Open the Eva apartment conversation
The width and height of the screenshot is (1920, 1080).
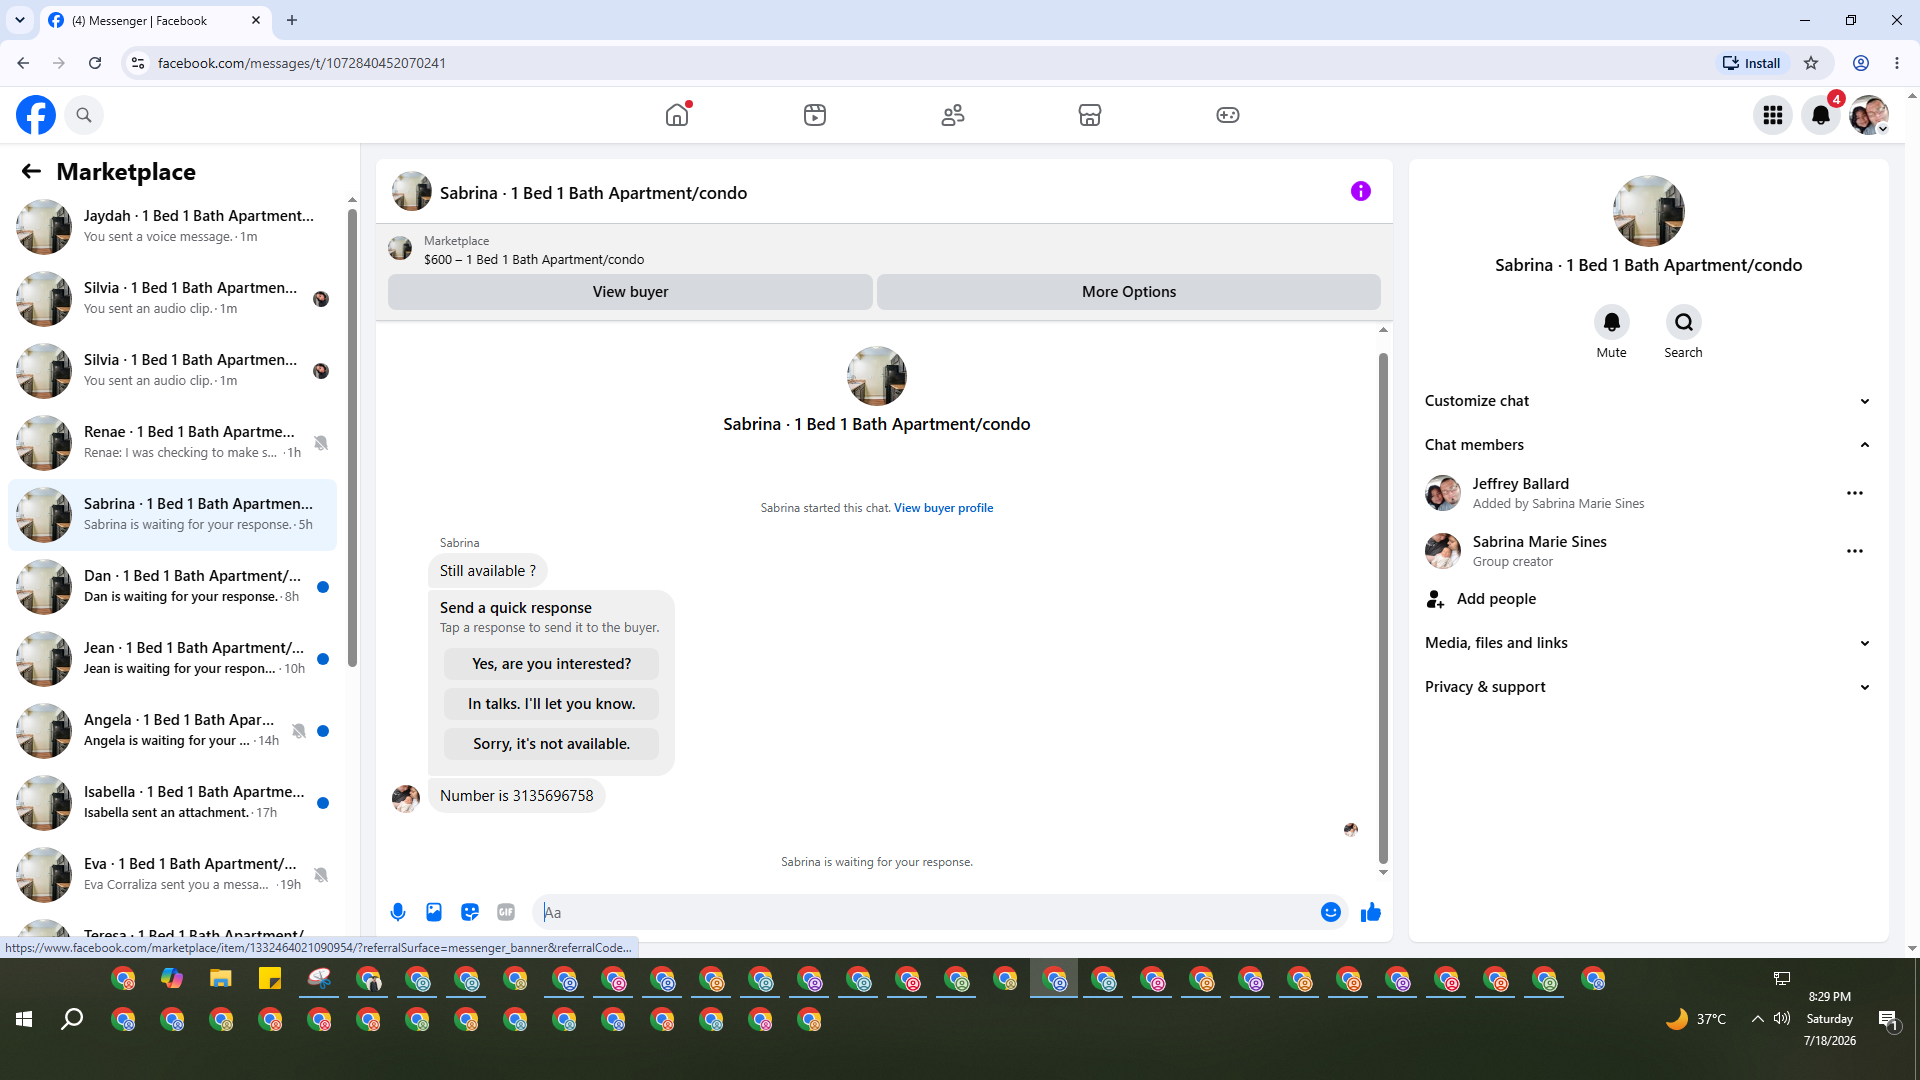click(x=173, y=874)
